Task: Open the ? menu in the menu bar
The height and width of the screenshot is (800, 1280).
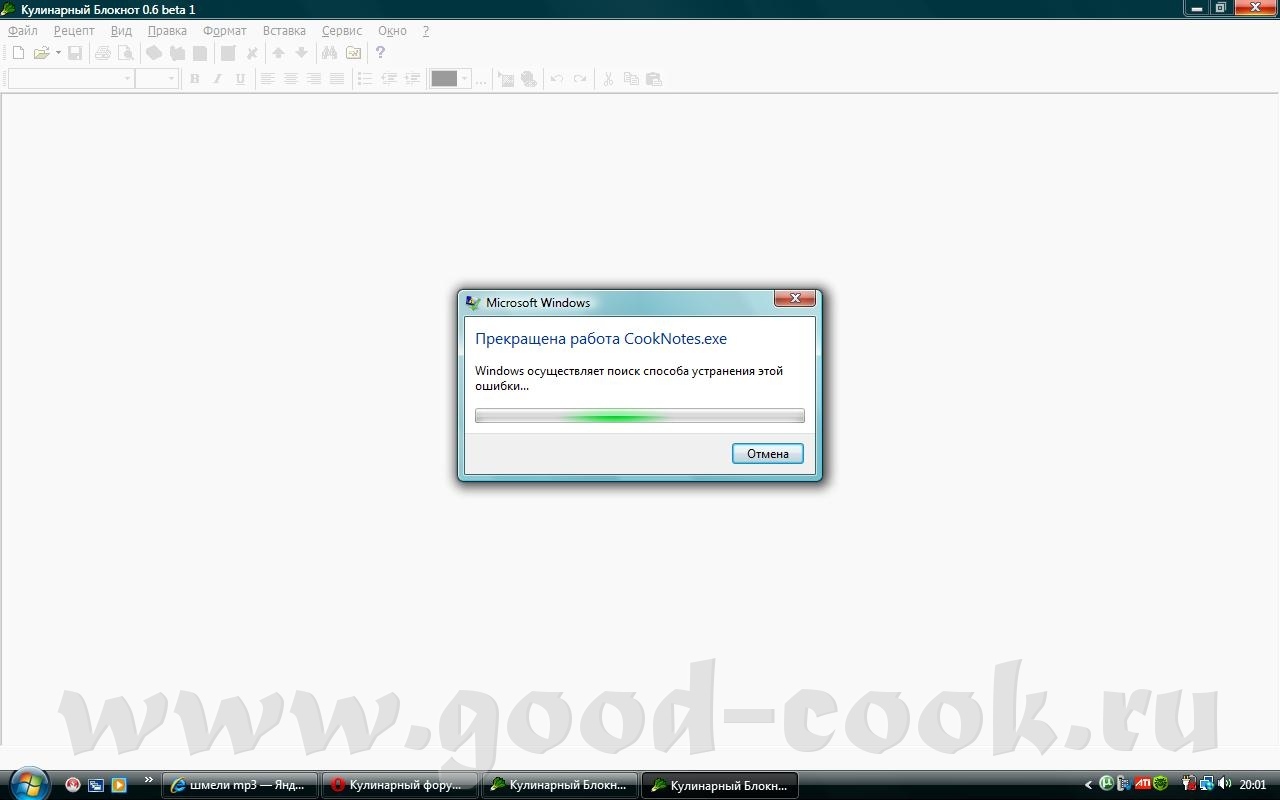Action: coord(426,31)
